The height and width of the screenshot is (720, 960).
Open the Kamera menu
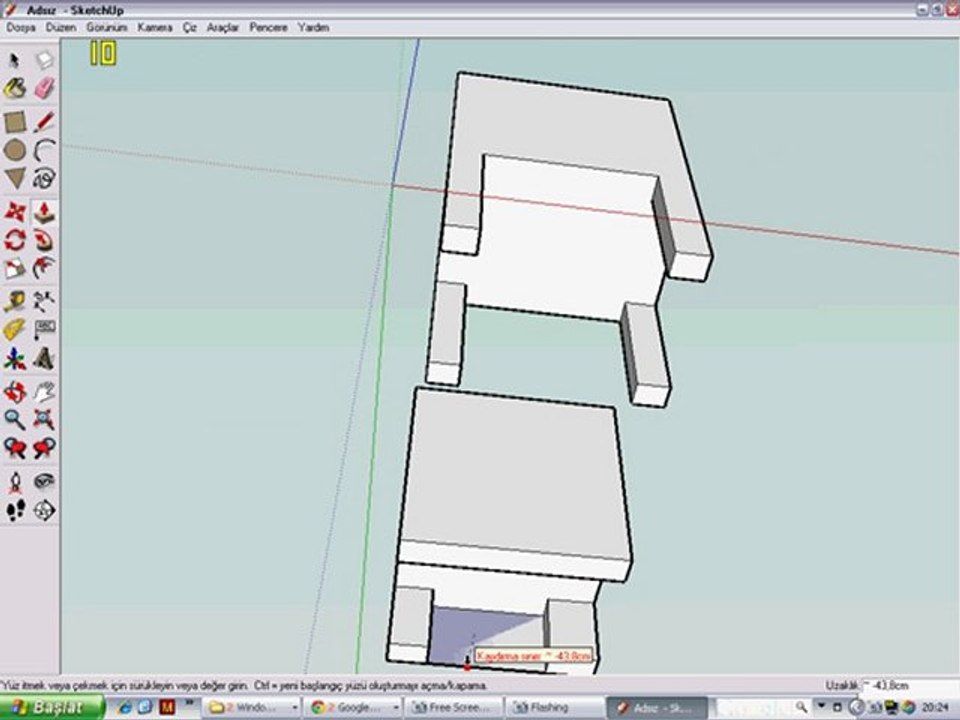click(x=155, y=28)
